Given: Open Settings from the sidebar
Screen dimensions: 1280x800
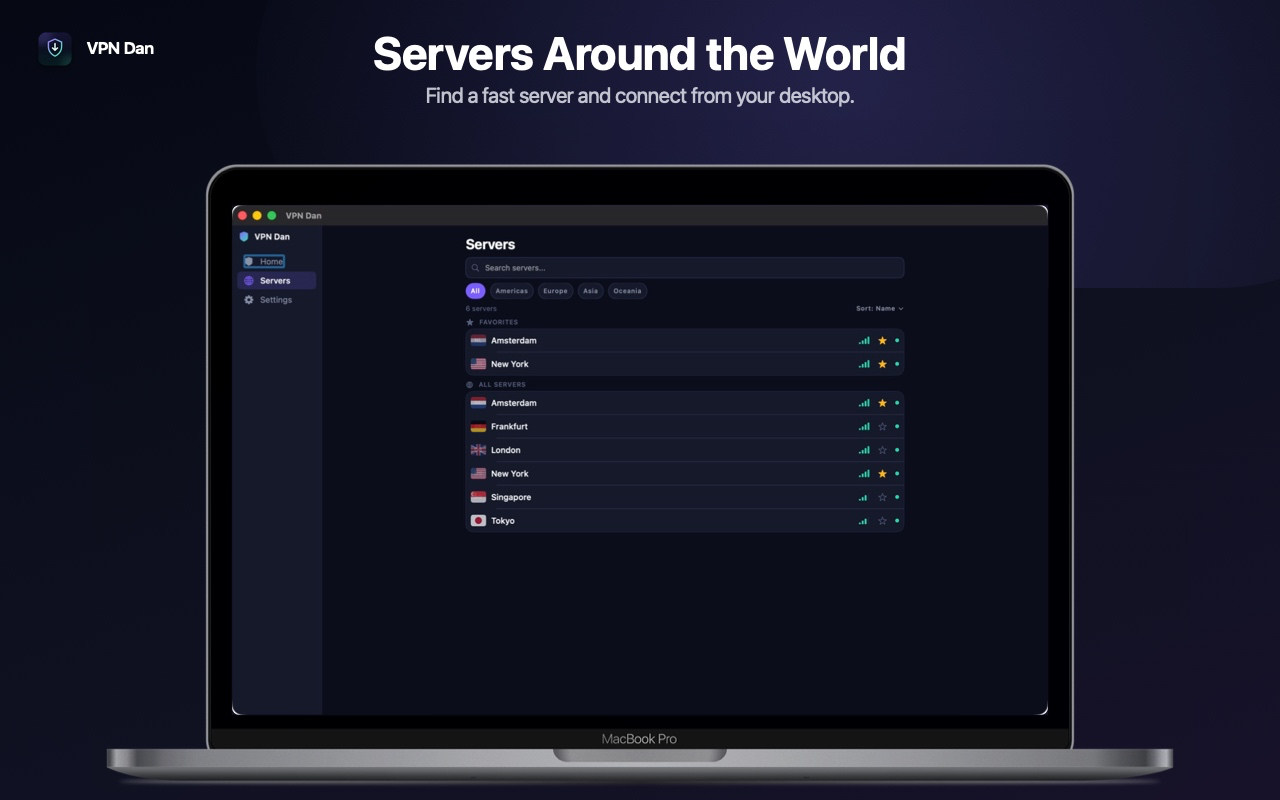Looking at the screenshot, I should tap(277, 300).
